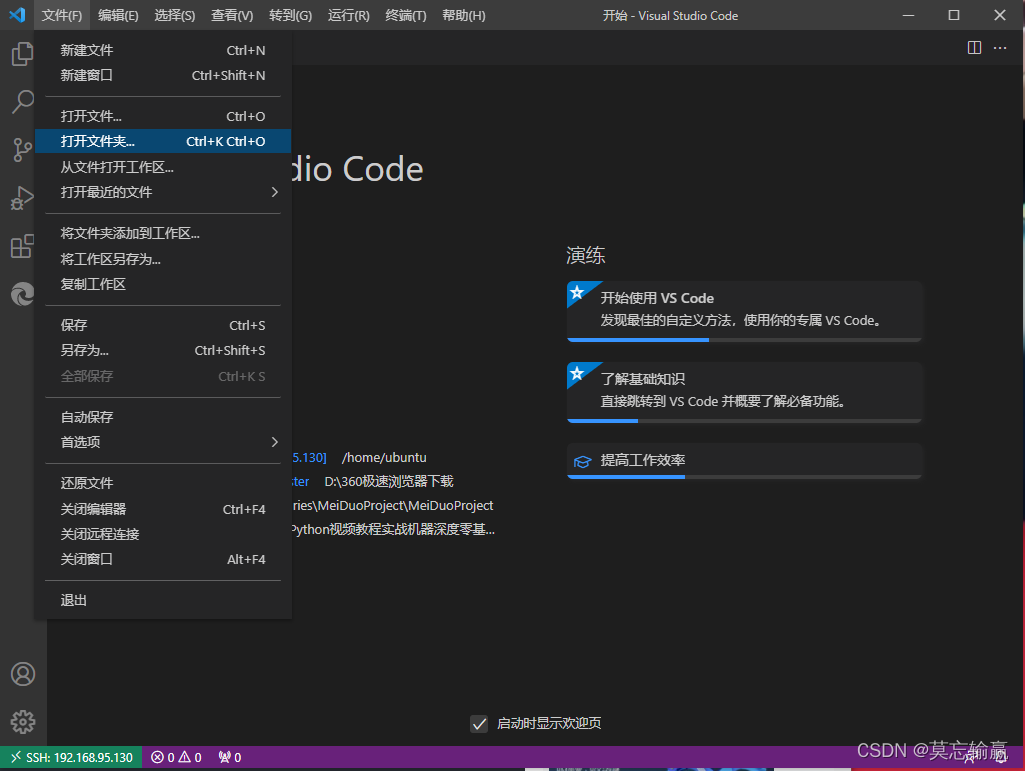
Task: Click the D:\360极速浏览器下载 recent path
Action: (388, 481)
